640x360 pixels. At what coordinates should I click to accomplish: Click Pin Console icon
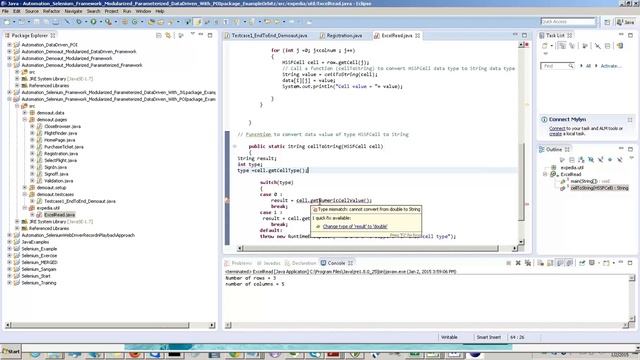click(582, 263)
